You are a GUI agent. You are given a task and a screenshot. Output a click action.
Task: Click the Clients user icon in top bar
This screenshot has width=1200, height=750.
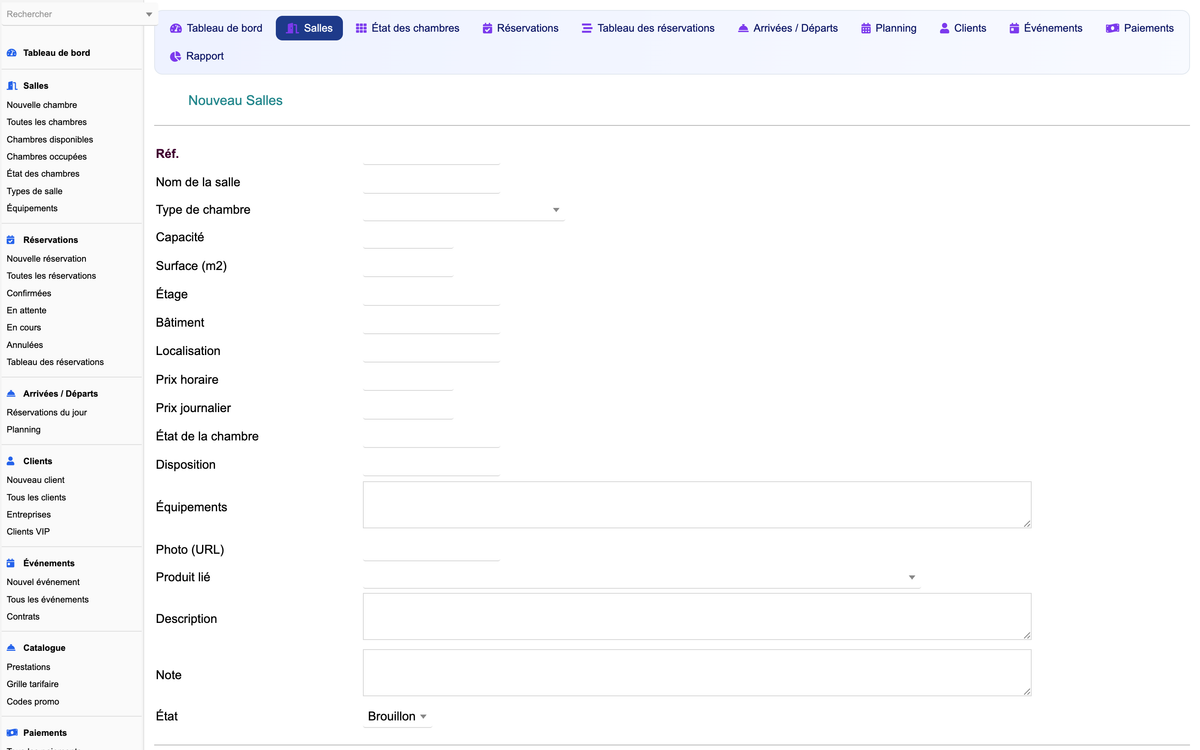[944, 28]
